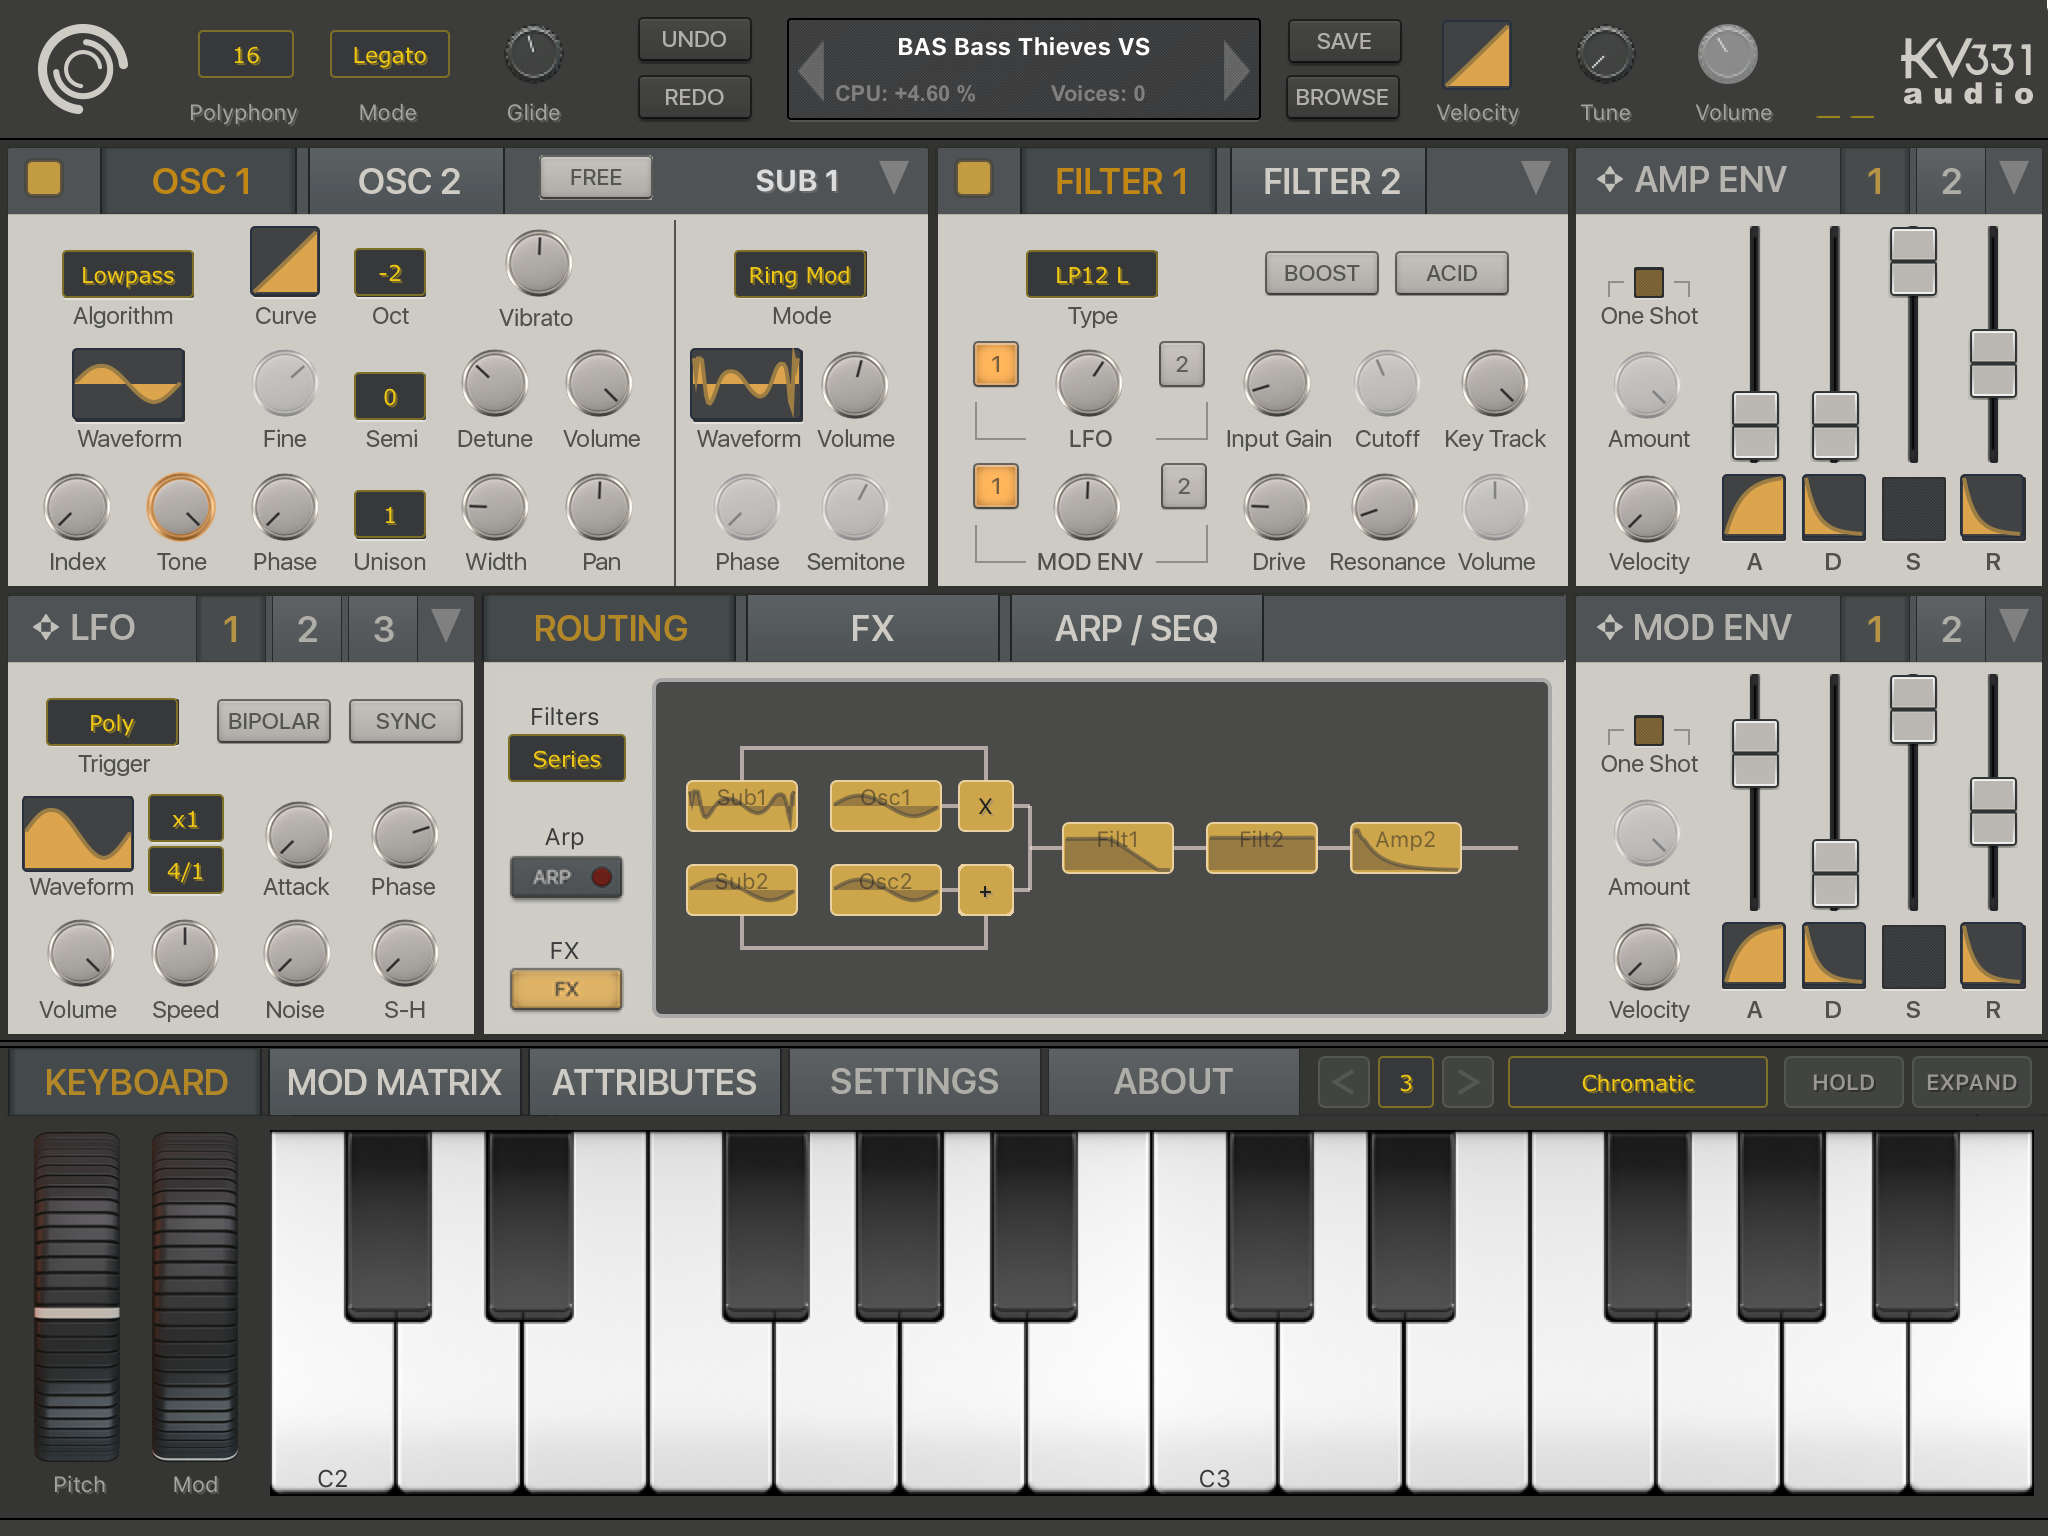Select next preset with right arrow

click(1236, 69)
